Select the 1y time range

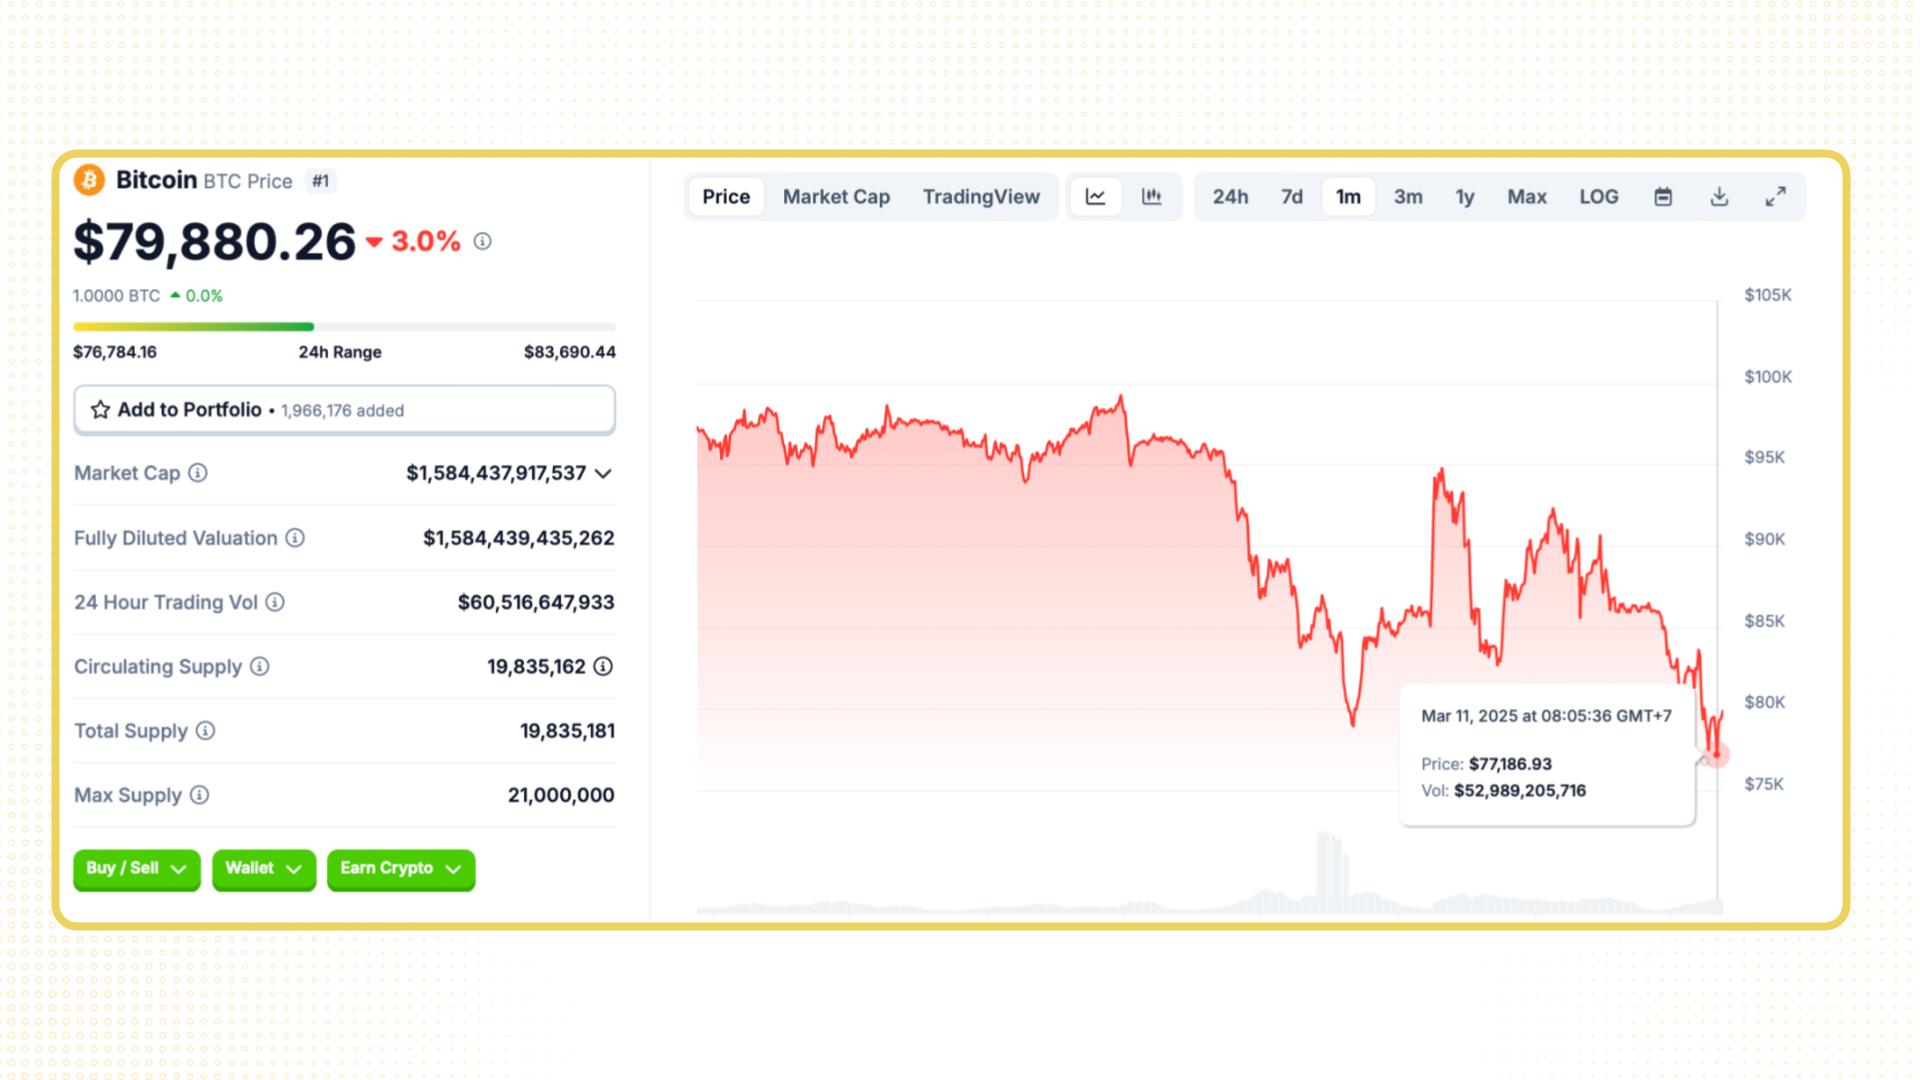1464,197
